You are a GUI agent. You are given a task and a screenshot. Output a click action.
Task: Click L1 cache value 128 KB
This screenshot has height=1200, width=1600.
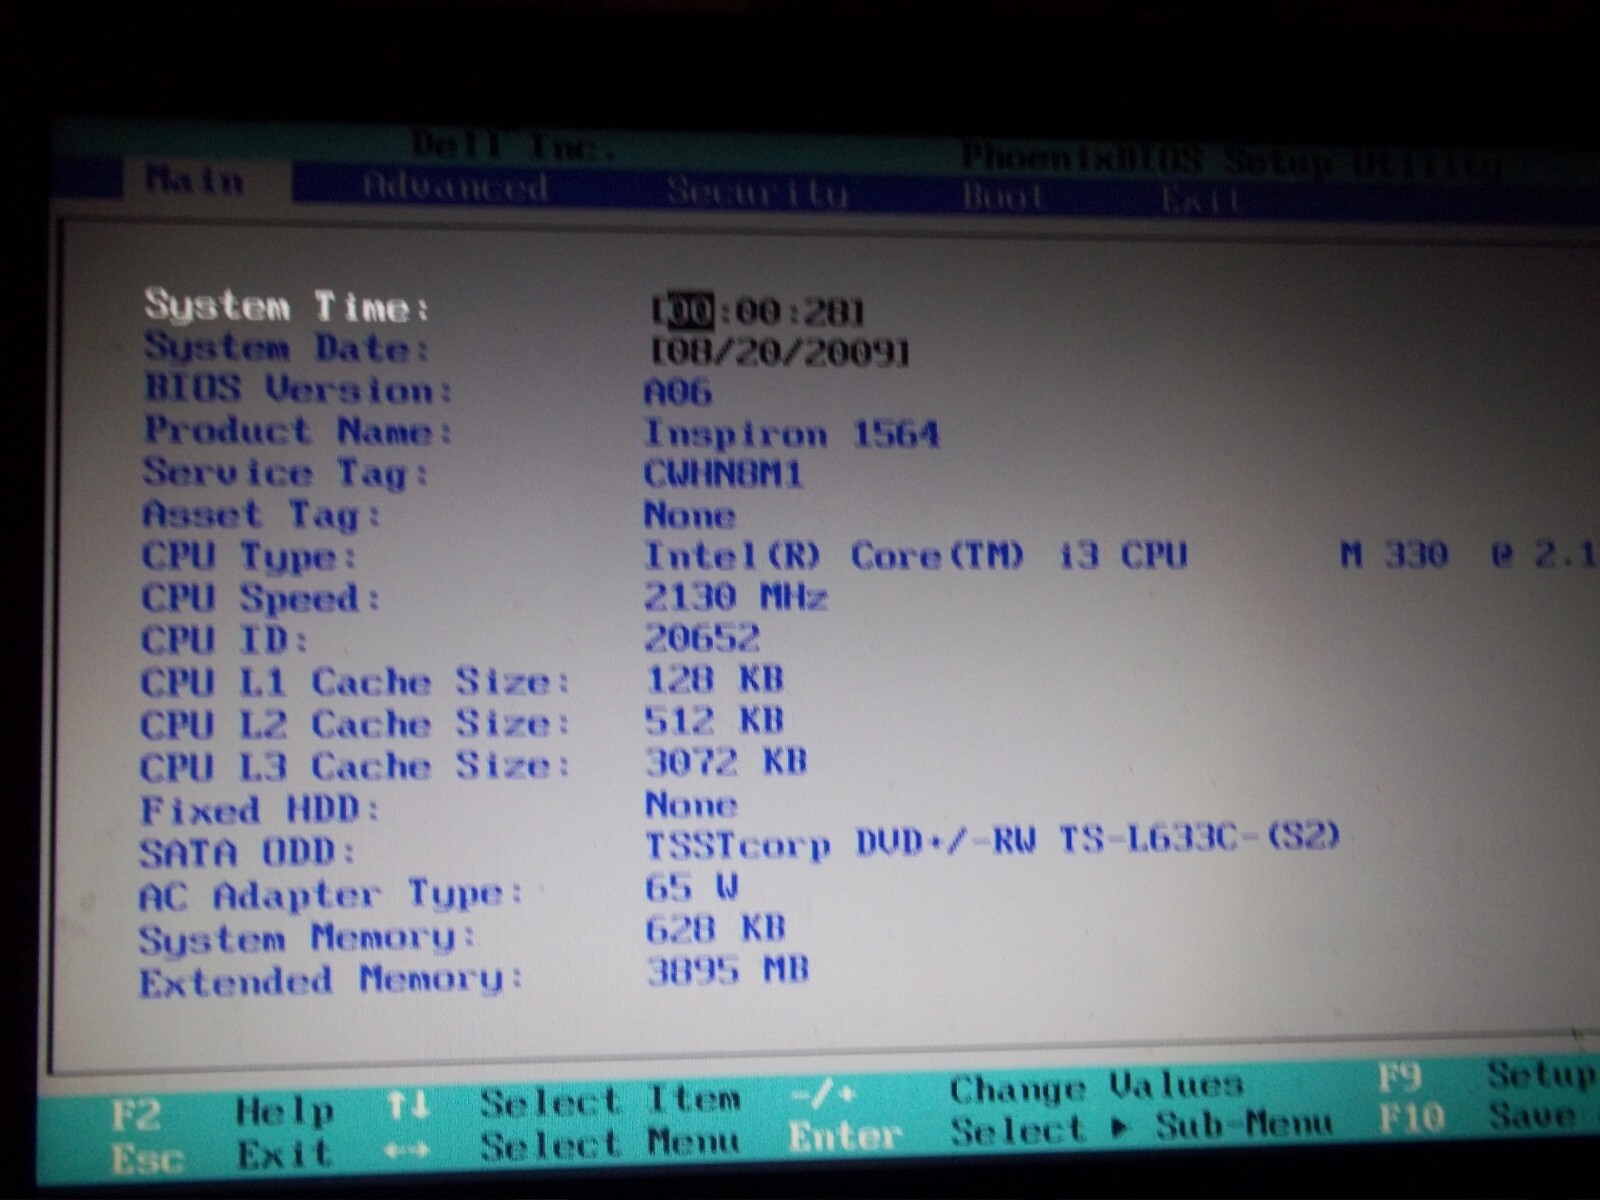pos(714,679)
